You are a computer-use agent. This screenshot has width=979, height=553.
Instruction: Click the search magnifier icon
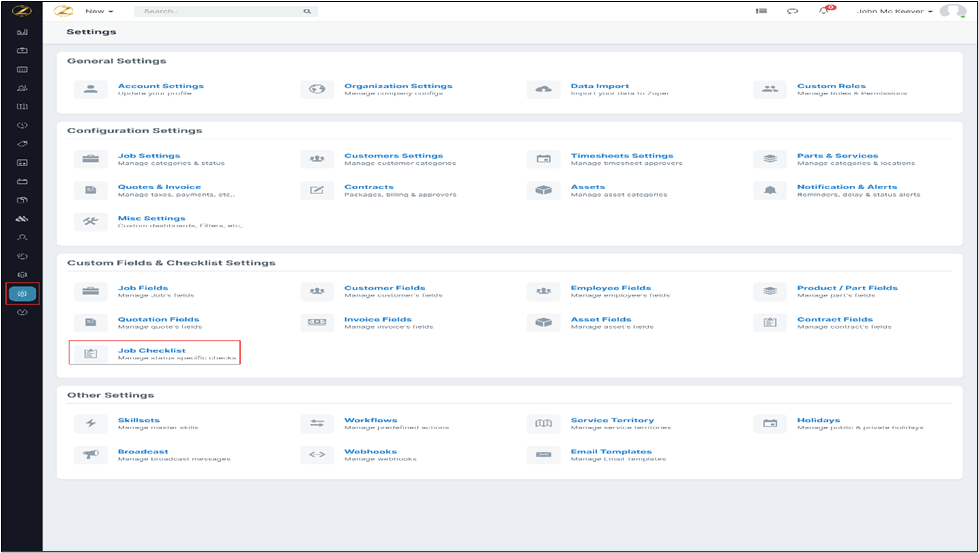click(307, 11)
